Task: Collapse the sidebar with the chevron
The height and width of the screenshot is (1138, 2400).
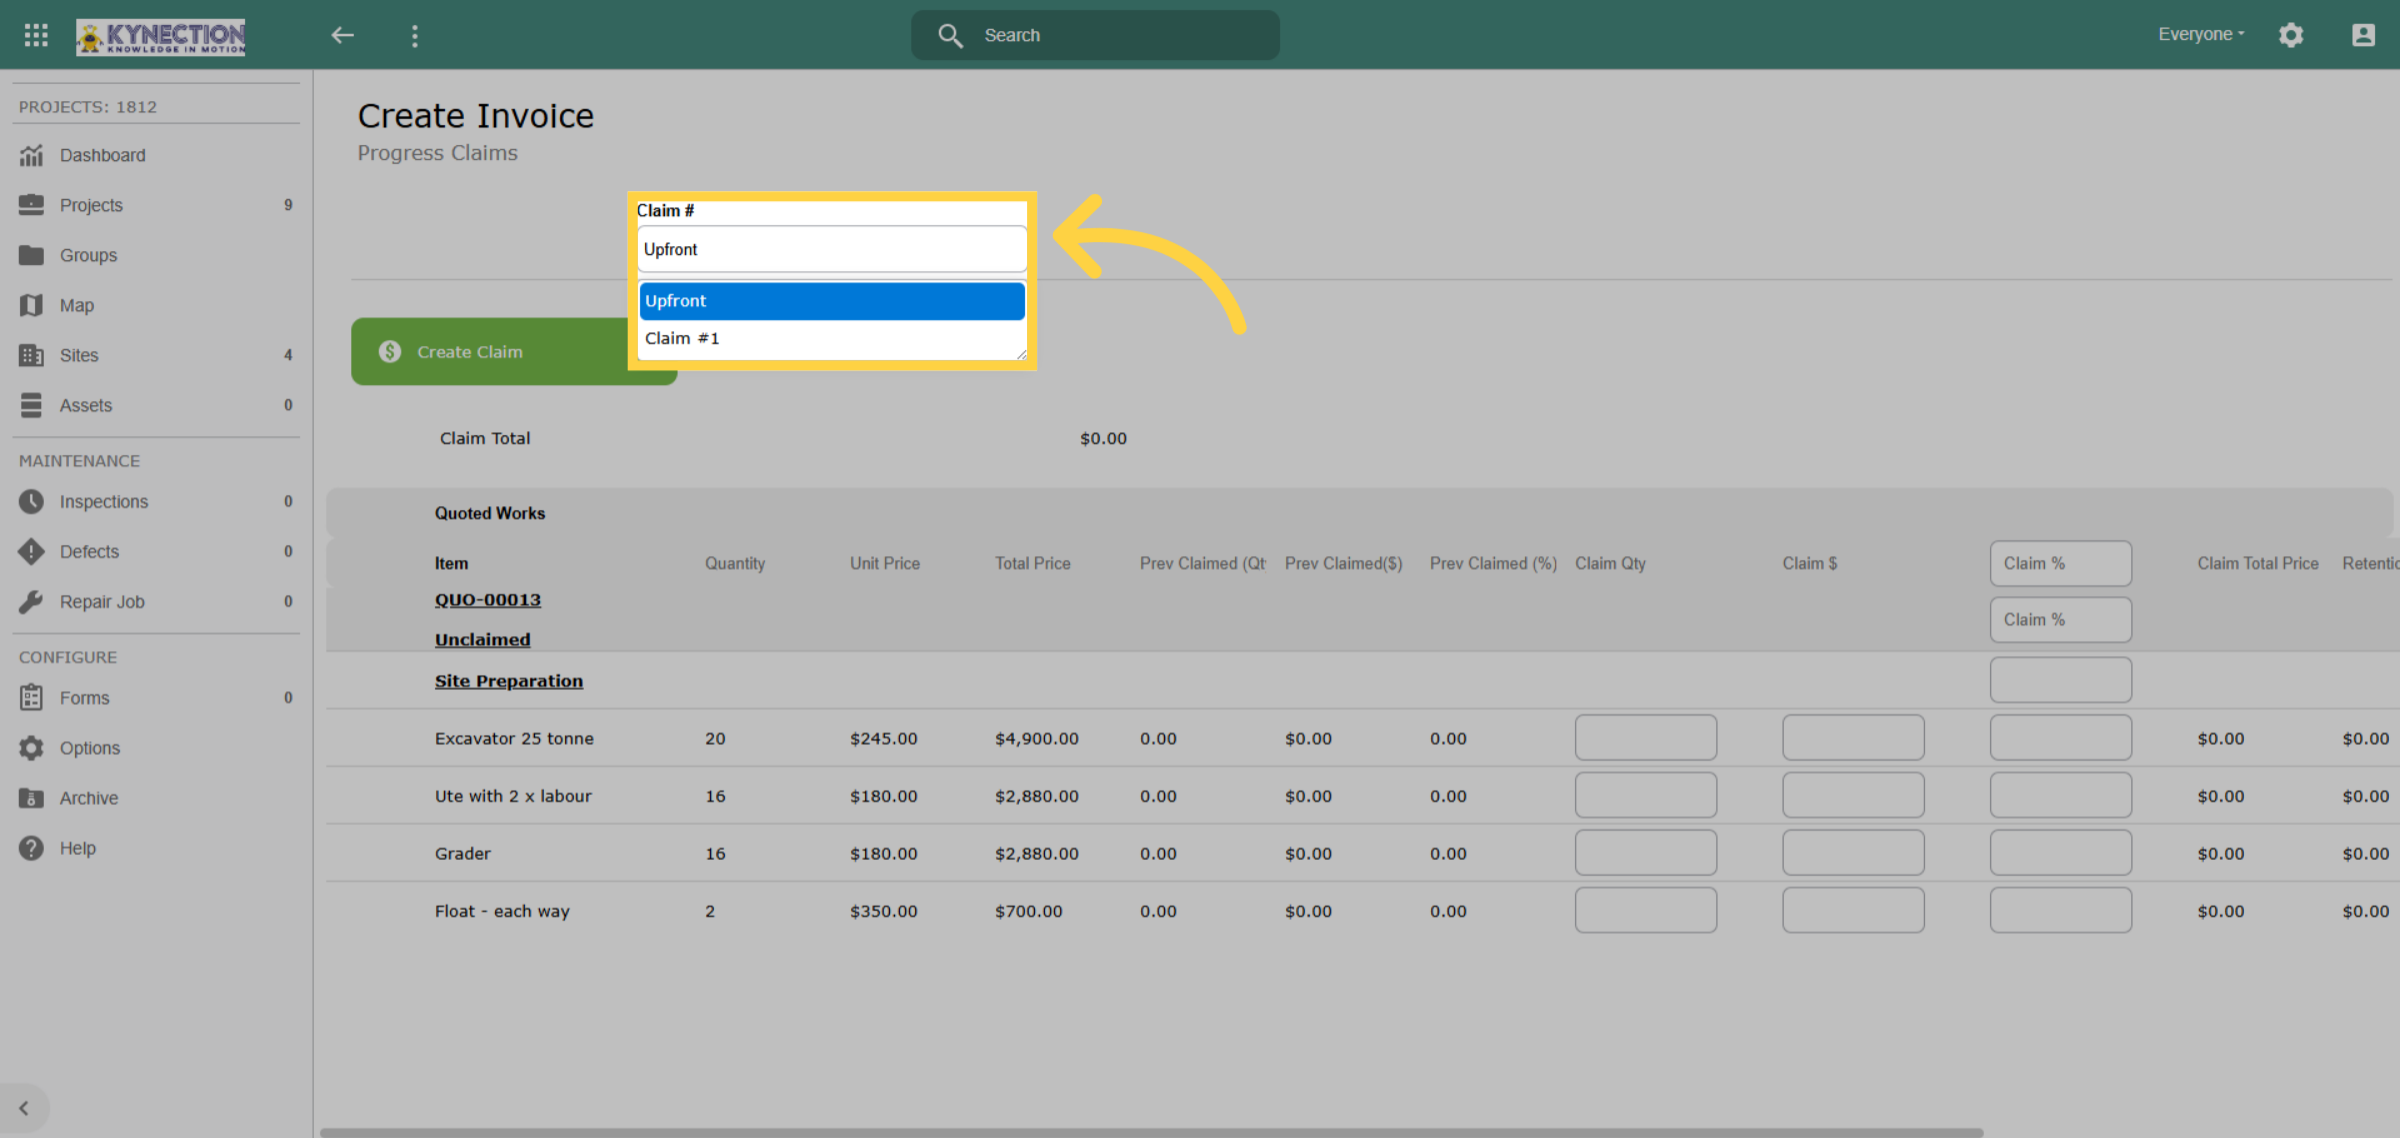Action: pyautogui.click(x=24, y=1108)
